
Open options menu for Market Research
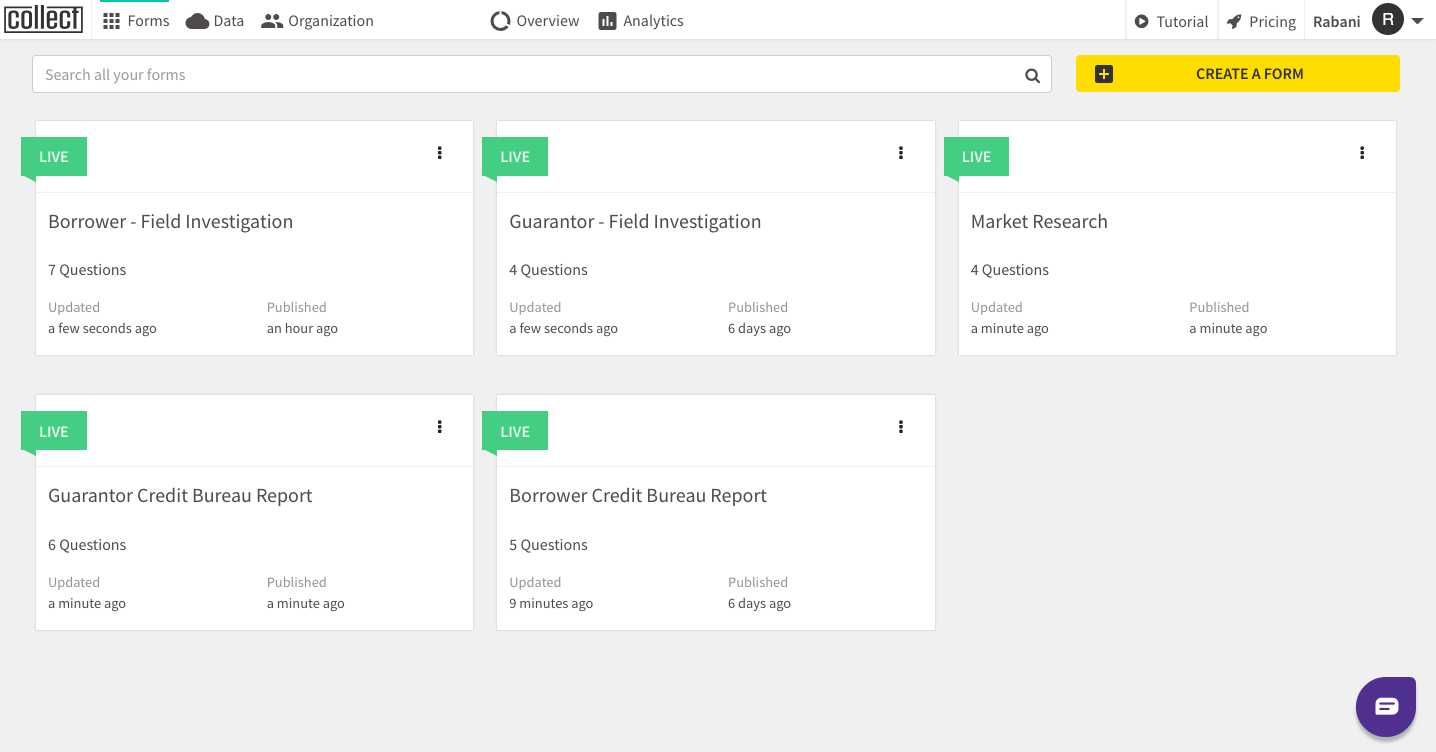tap(1361, 153)
